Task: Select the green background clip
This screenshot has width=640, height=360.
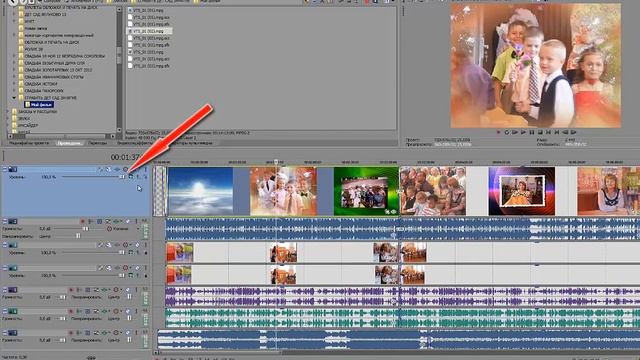Action: pos(366,191)
